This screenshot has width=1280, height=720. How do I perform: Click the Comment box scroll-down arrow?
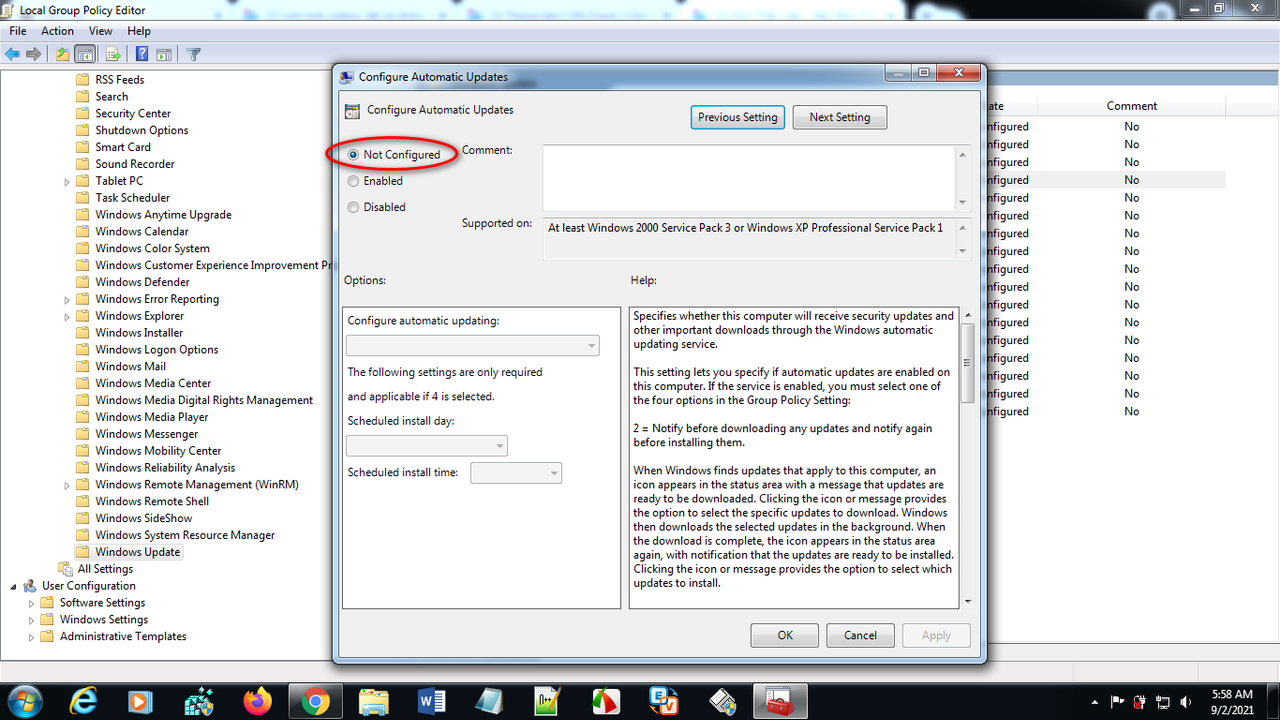pos(963,202)
